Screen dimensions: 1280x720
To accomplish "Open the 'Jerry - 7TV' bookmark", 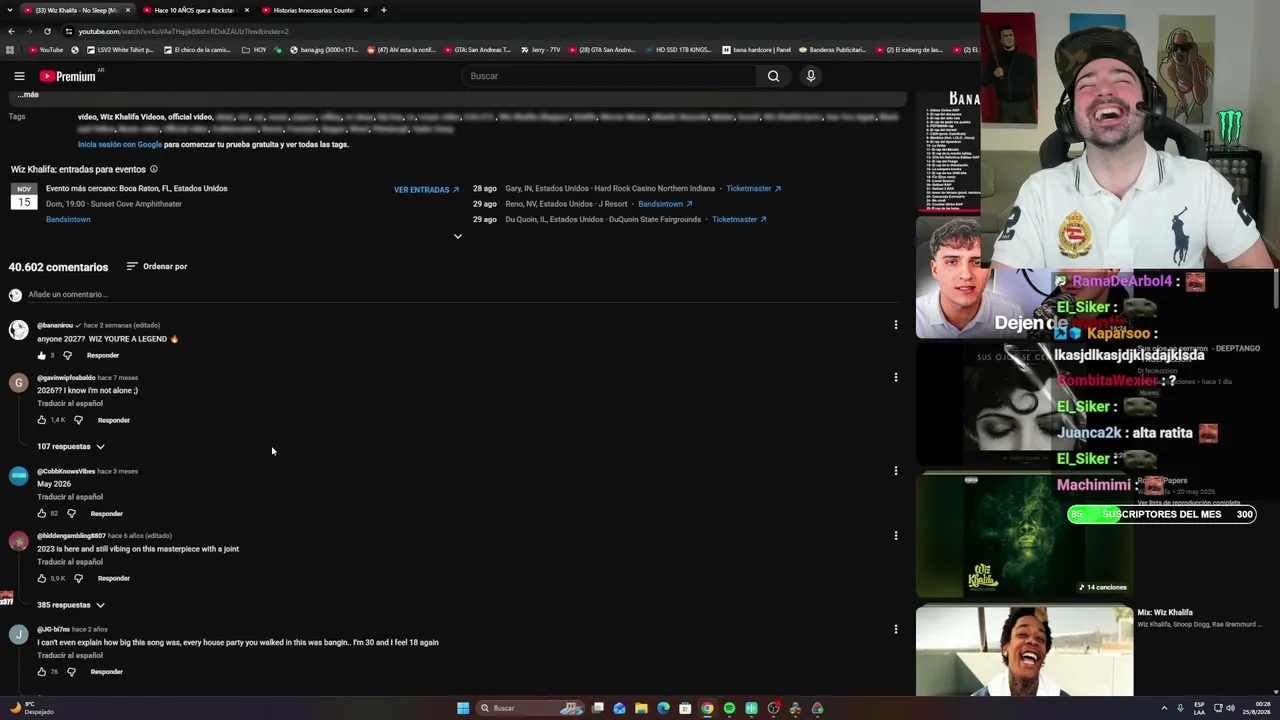I will coord(539,50).
